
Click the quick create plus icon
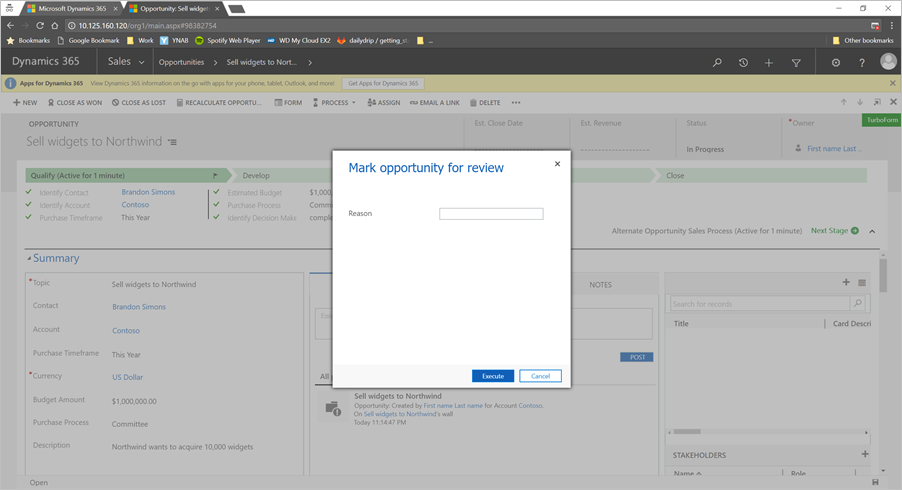point(769,62)
